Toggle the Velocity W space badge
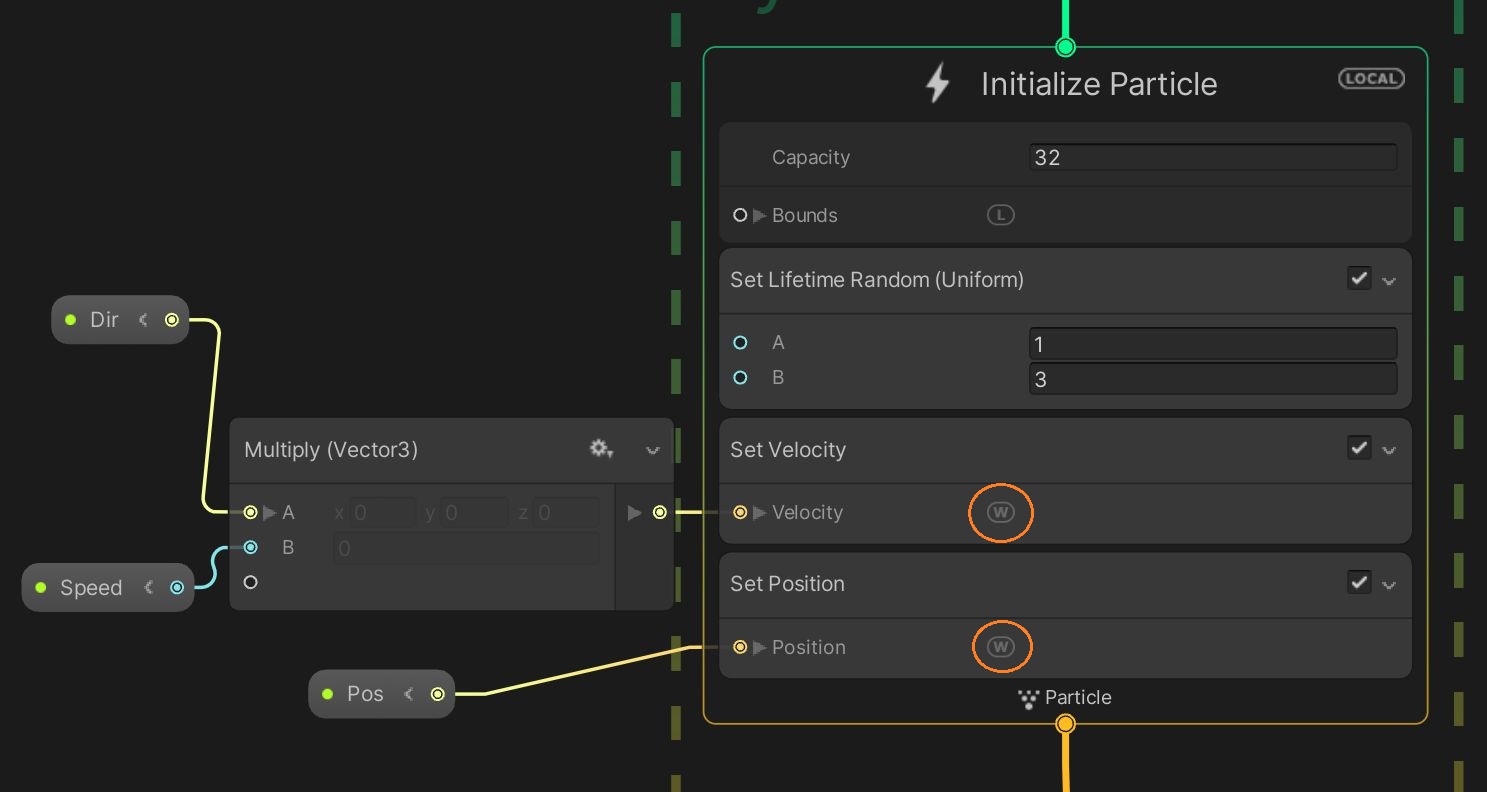This screenshot has width=1487, height=792. tap(1000, 512)
